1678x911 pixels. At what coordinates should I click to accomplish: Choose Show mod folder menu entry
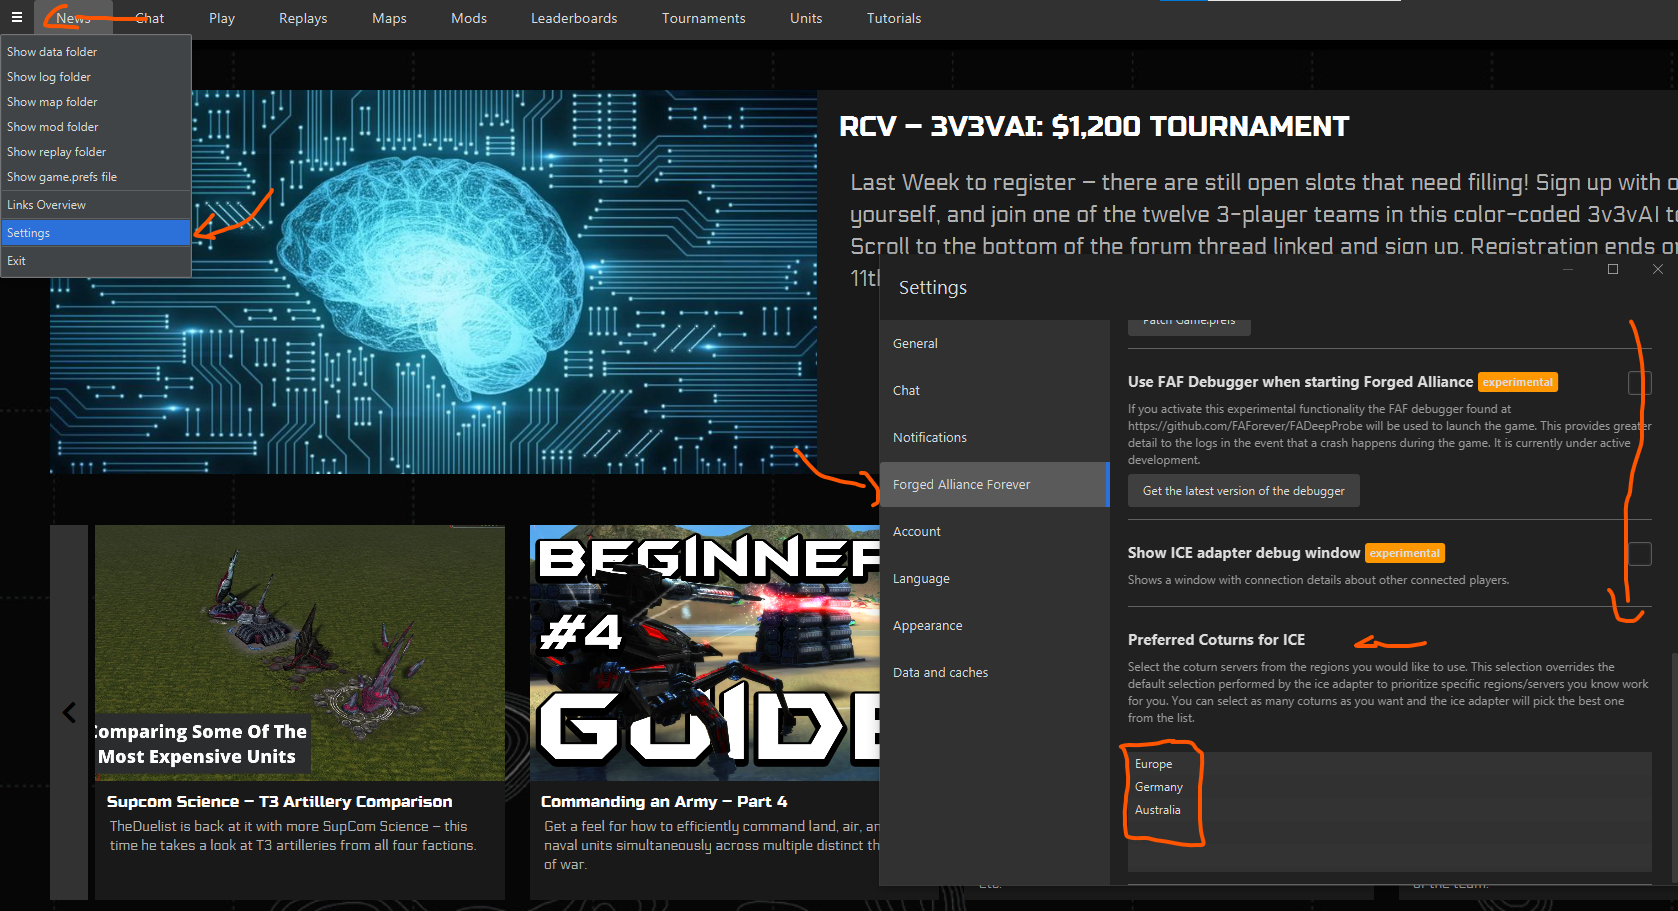(x=96, y=127)
